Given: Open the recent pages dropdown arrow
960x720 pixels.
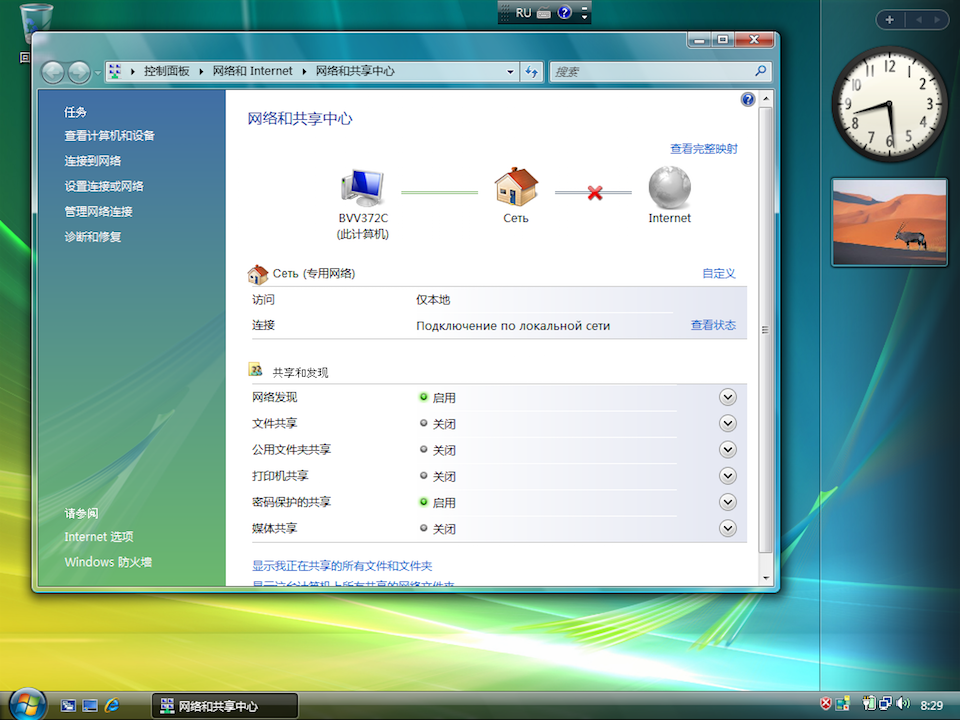Looking at the screenshot, I should tap(97, 73).
